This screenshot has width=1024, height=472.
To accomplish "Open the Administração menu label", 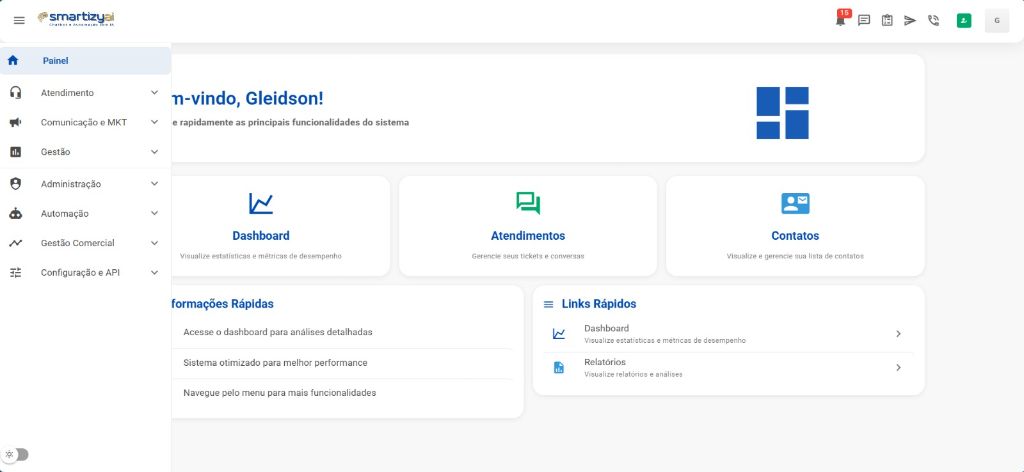I will 71,184.
